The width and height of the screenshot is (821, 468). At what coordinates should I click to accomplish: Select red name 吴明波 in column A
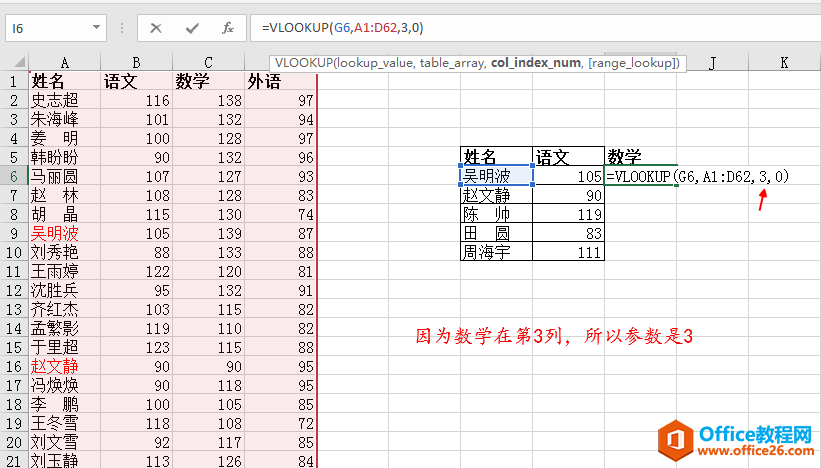coord(64,233)
